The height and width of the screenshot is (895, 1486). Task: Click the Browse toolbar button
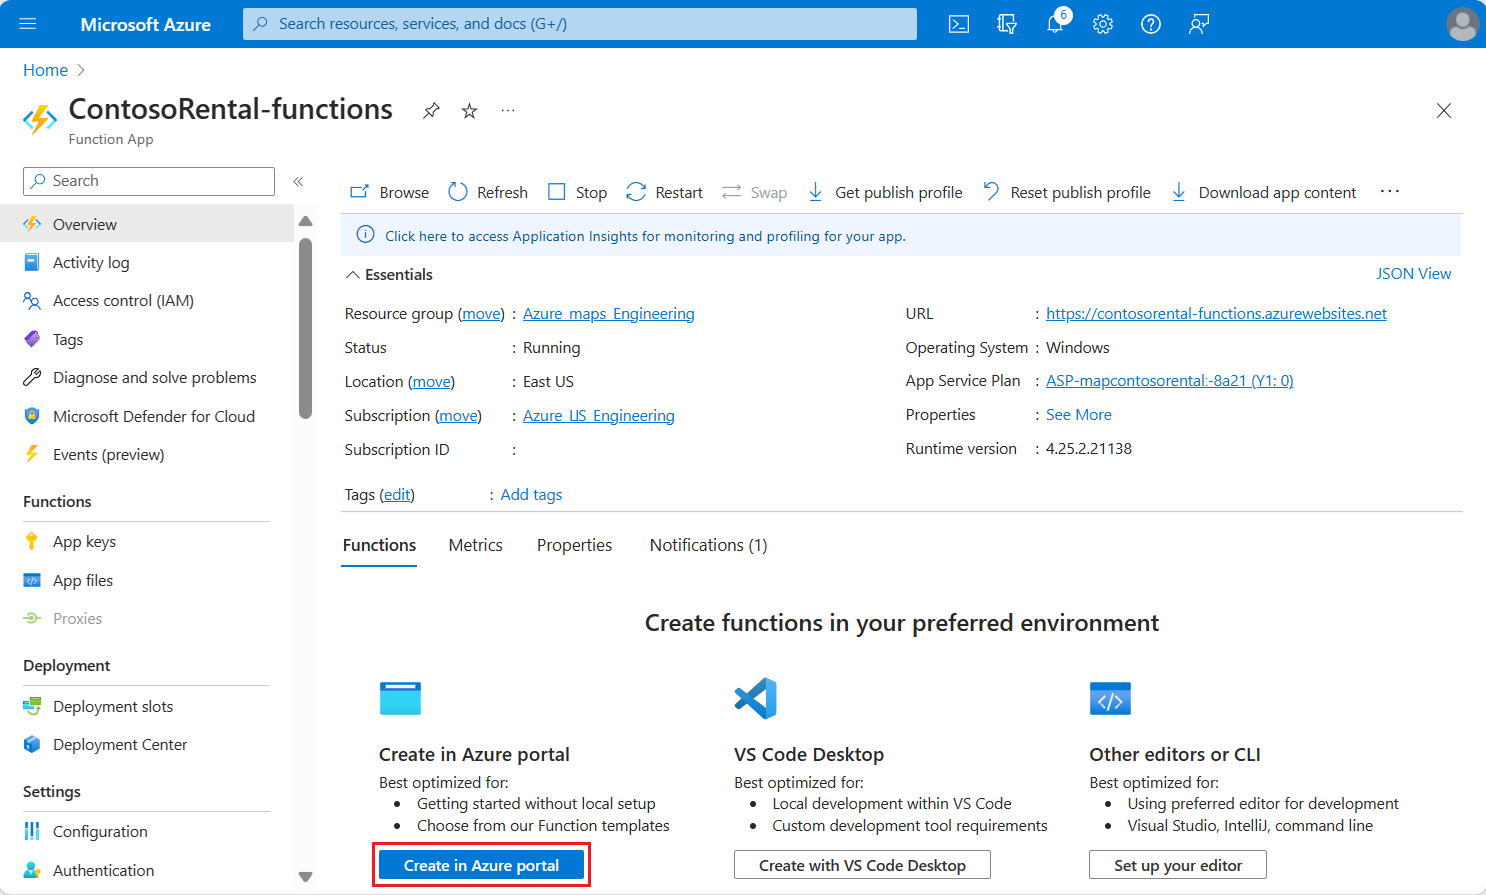[389, 192]
